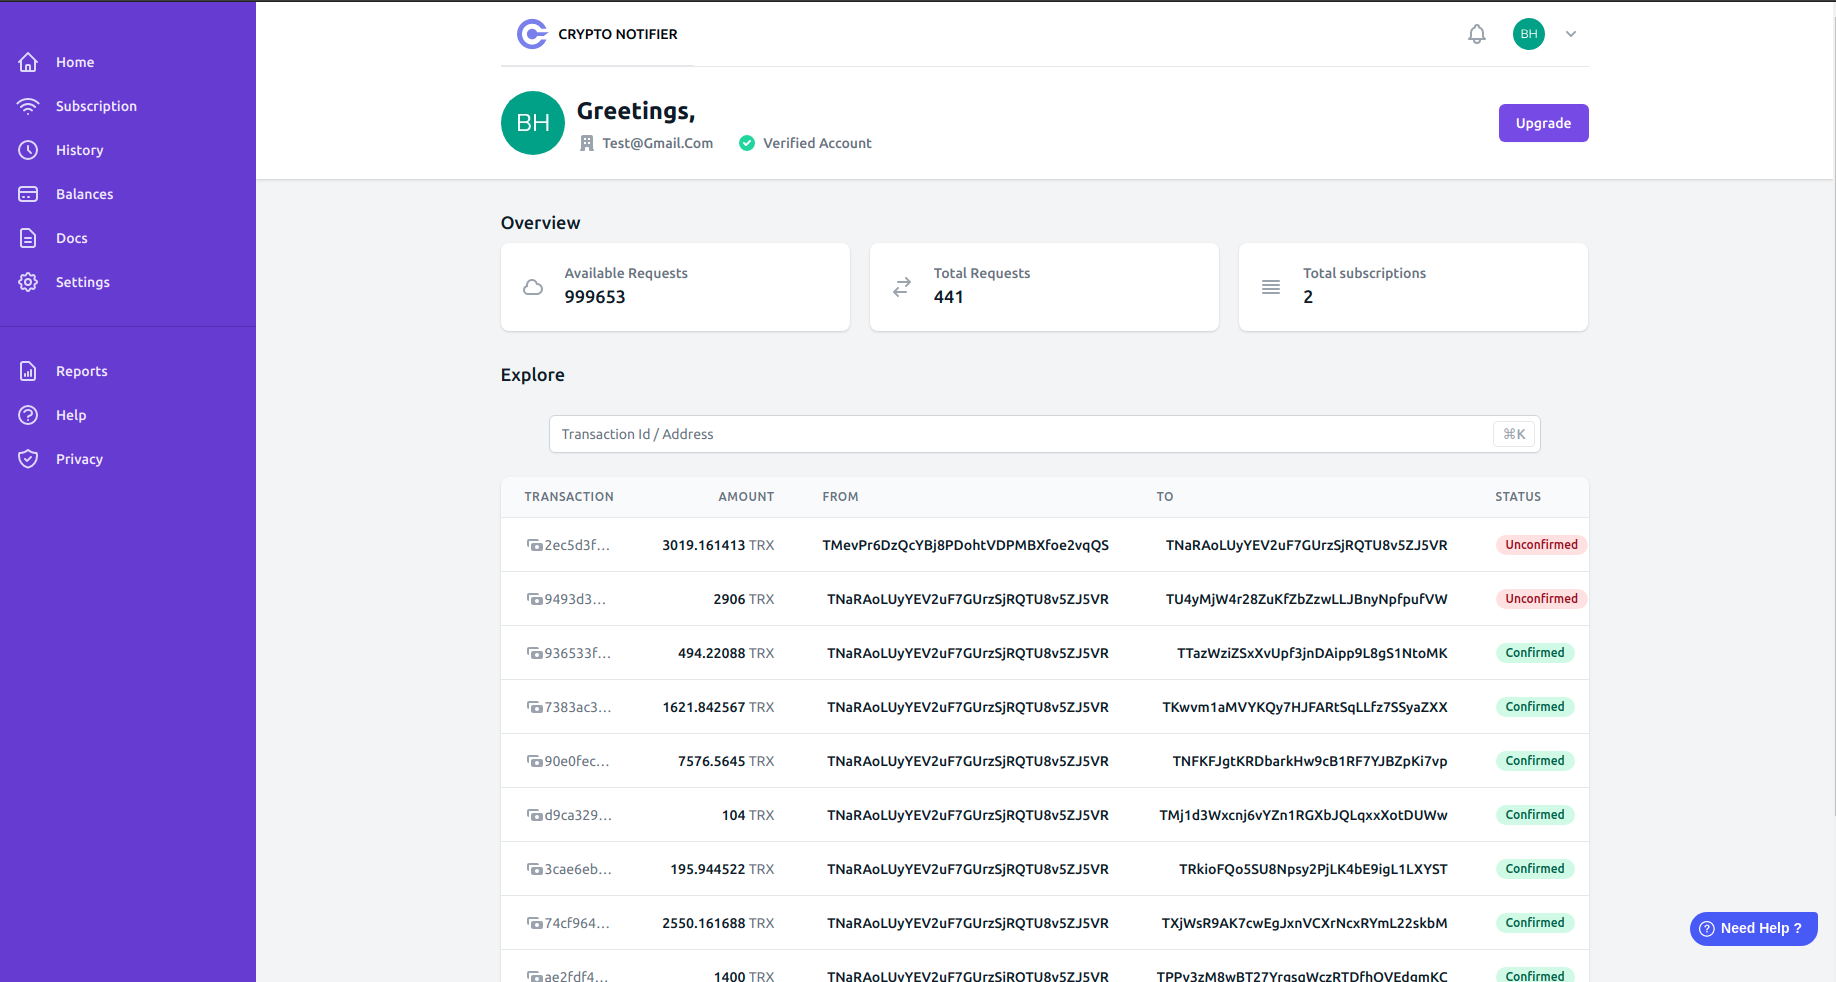The height and width of the screenshot is (982, 1836).
Task: Open the Need Help chat button
Action: pyautogui.click(x=1752, y=928)
